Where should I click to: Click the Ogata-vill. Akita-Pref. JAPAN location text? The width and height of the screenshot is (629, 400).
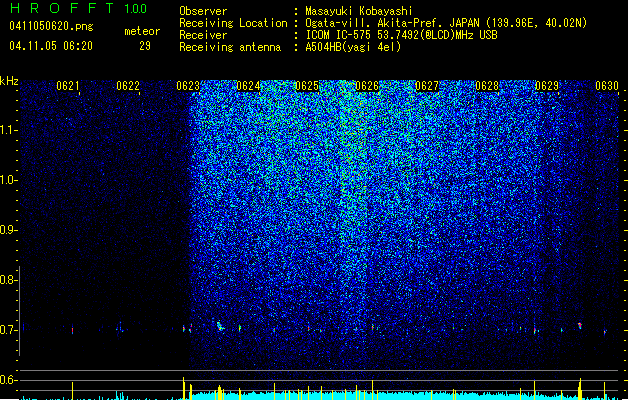tap(446, 23)
